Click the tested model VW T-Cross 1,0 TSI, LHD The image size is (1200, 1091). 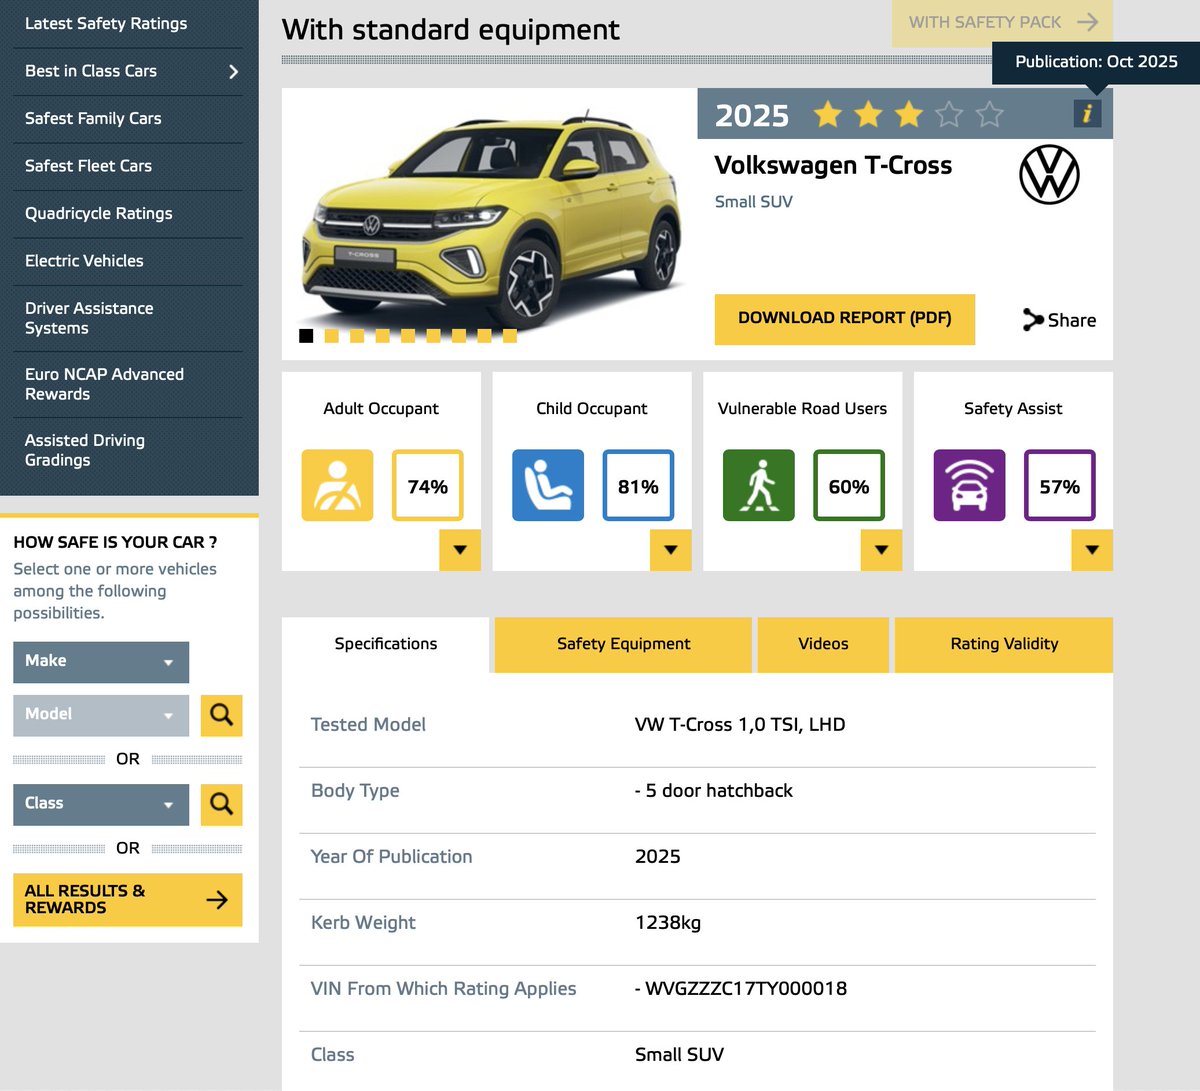tap(740, 725)
